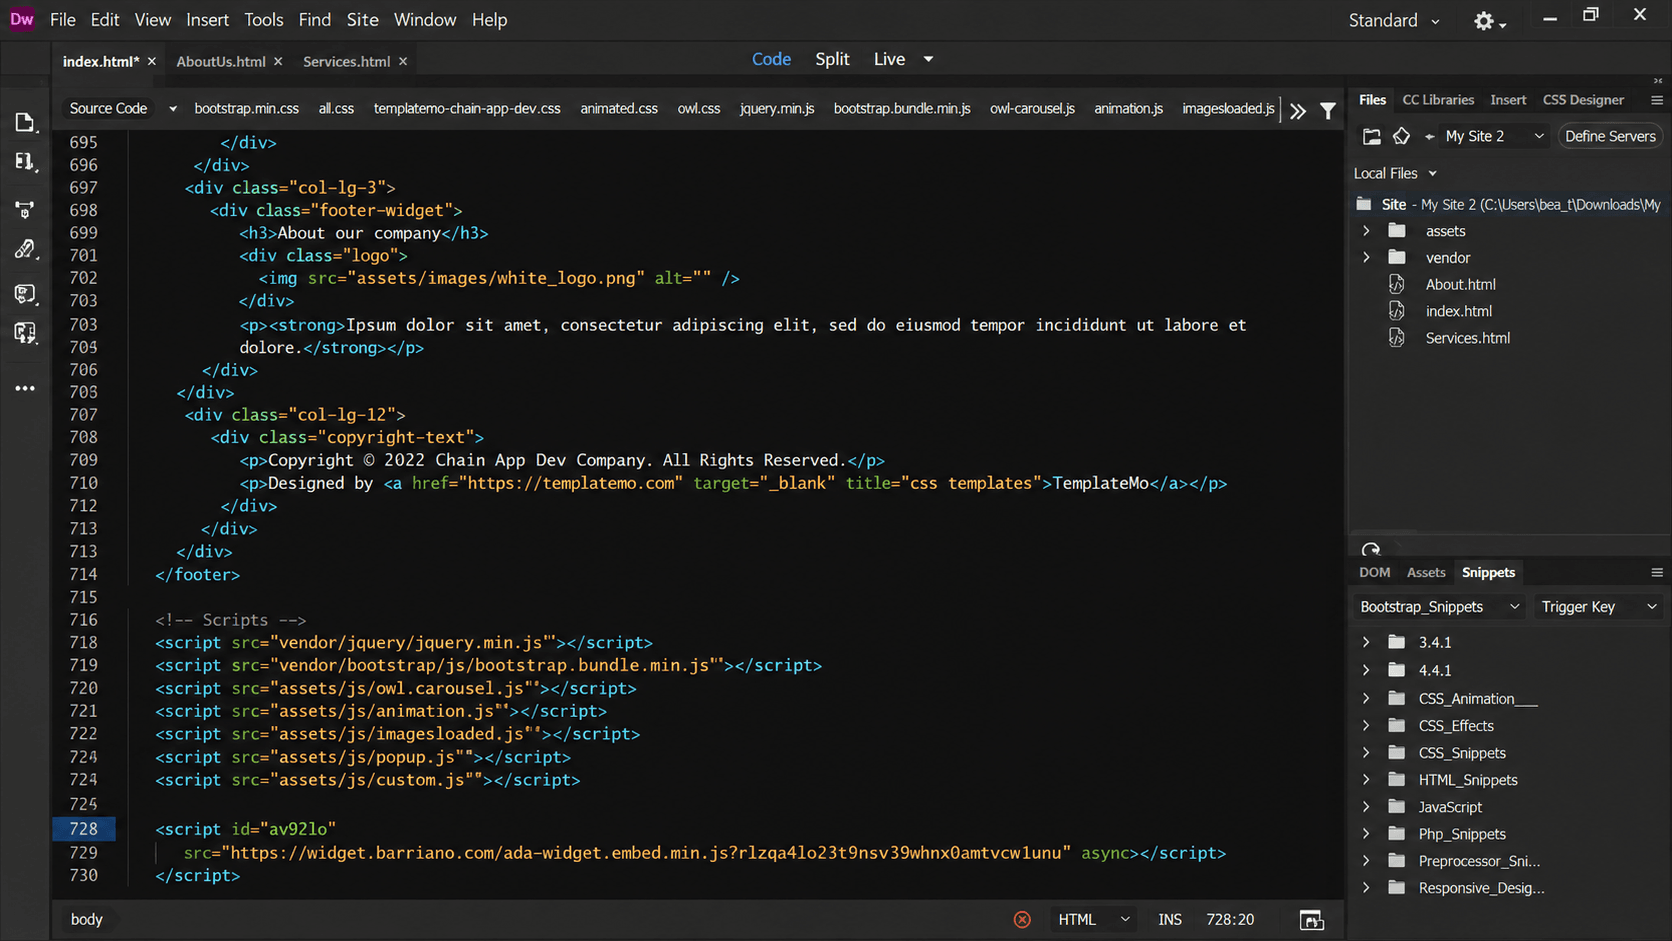Click the Git diamond icon in Files panel
Image resolution: width=1672 pixels, height=941 pixels.
1401,136
